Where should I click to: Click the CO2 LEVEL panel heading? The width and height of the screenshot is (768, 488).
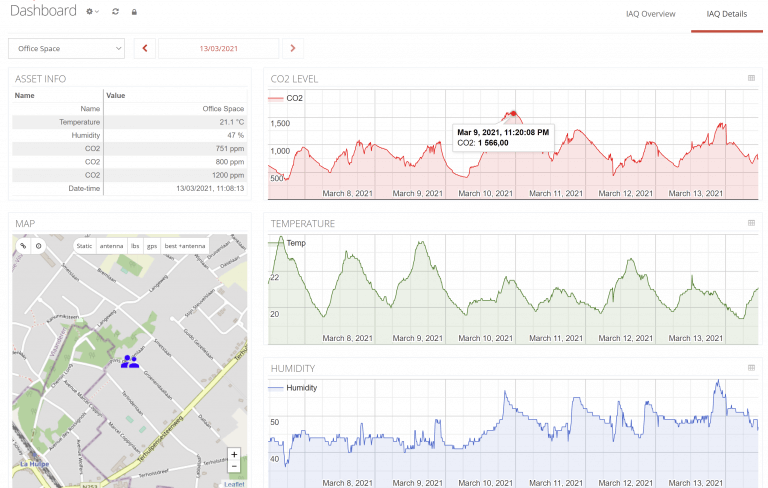294,79
